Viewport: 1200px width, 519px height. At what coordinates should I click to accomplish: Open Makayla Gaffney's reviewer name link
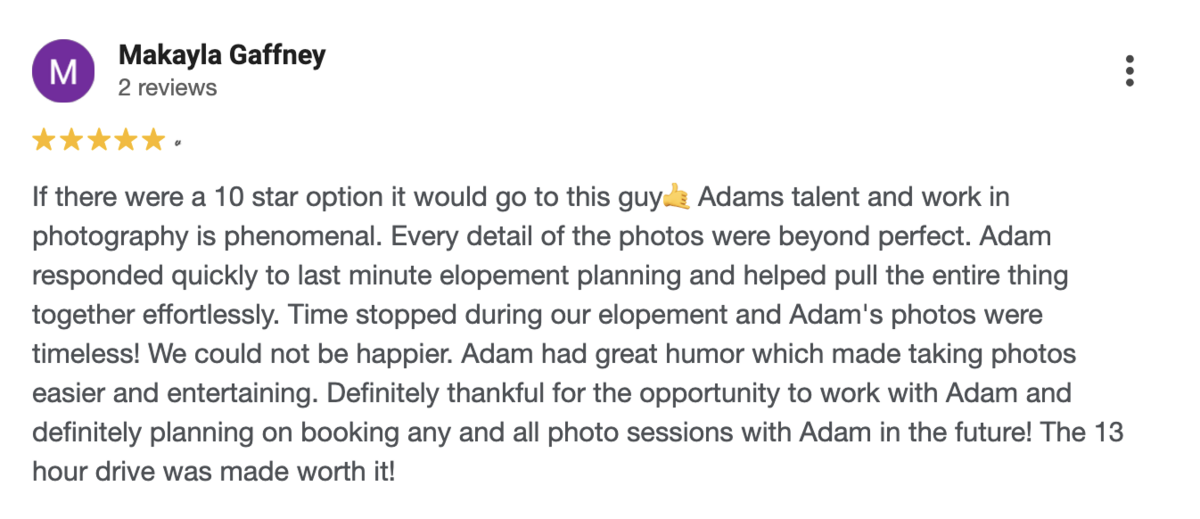(222, 56)
